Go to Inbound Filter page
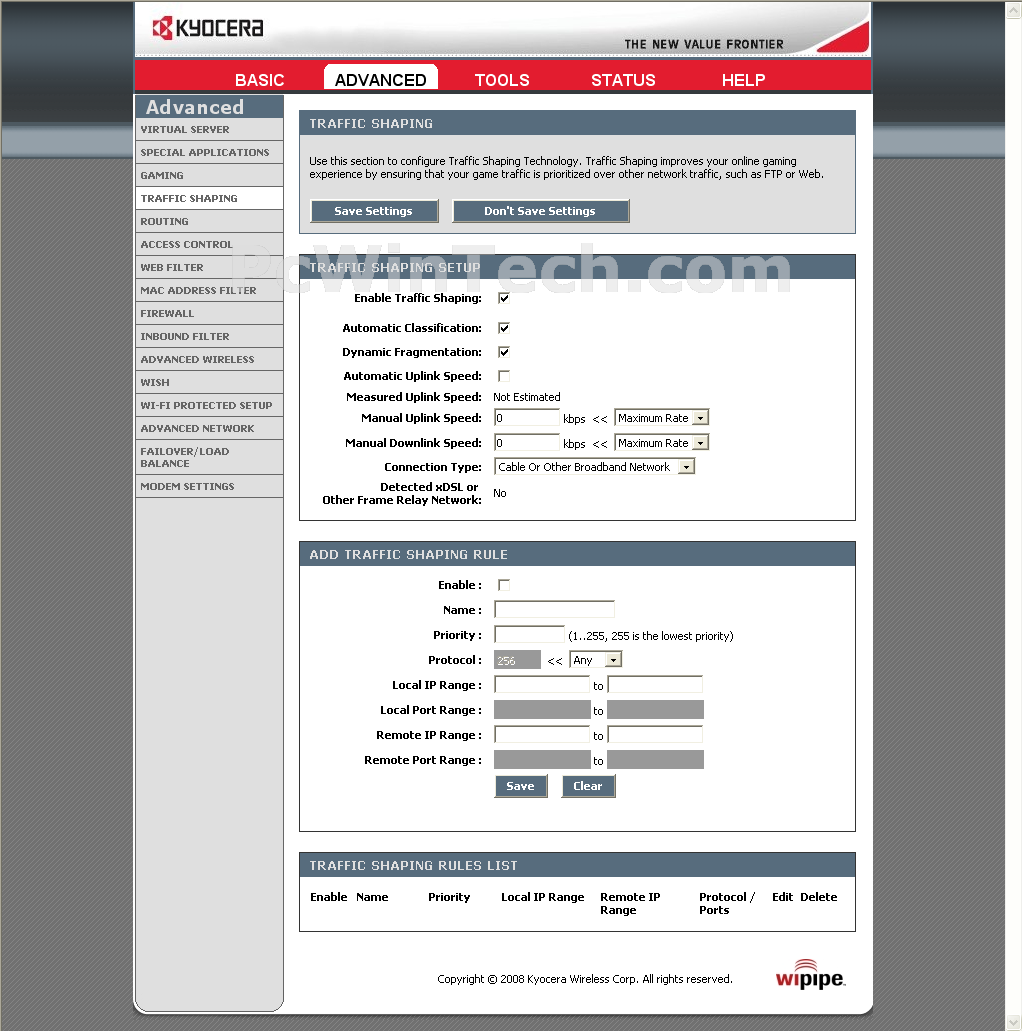1022x1031 pixels. (209, 337)
